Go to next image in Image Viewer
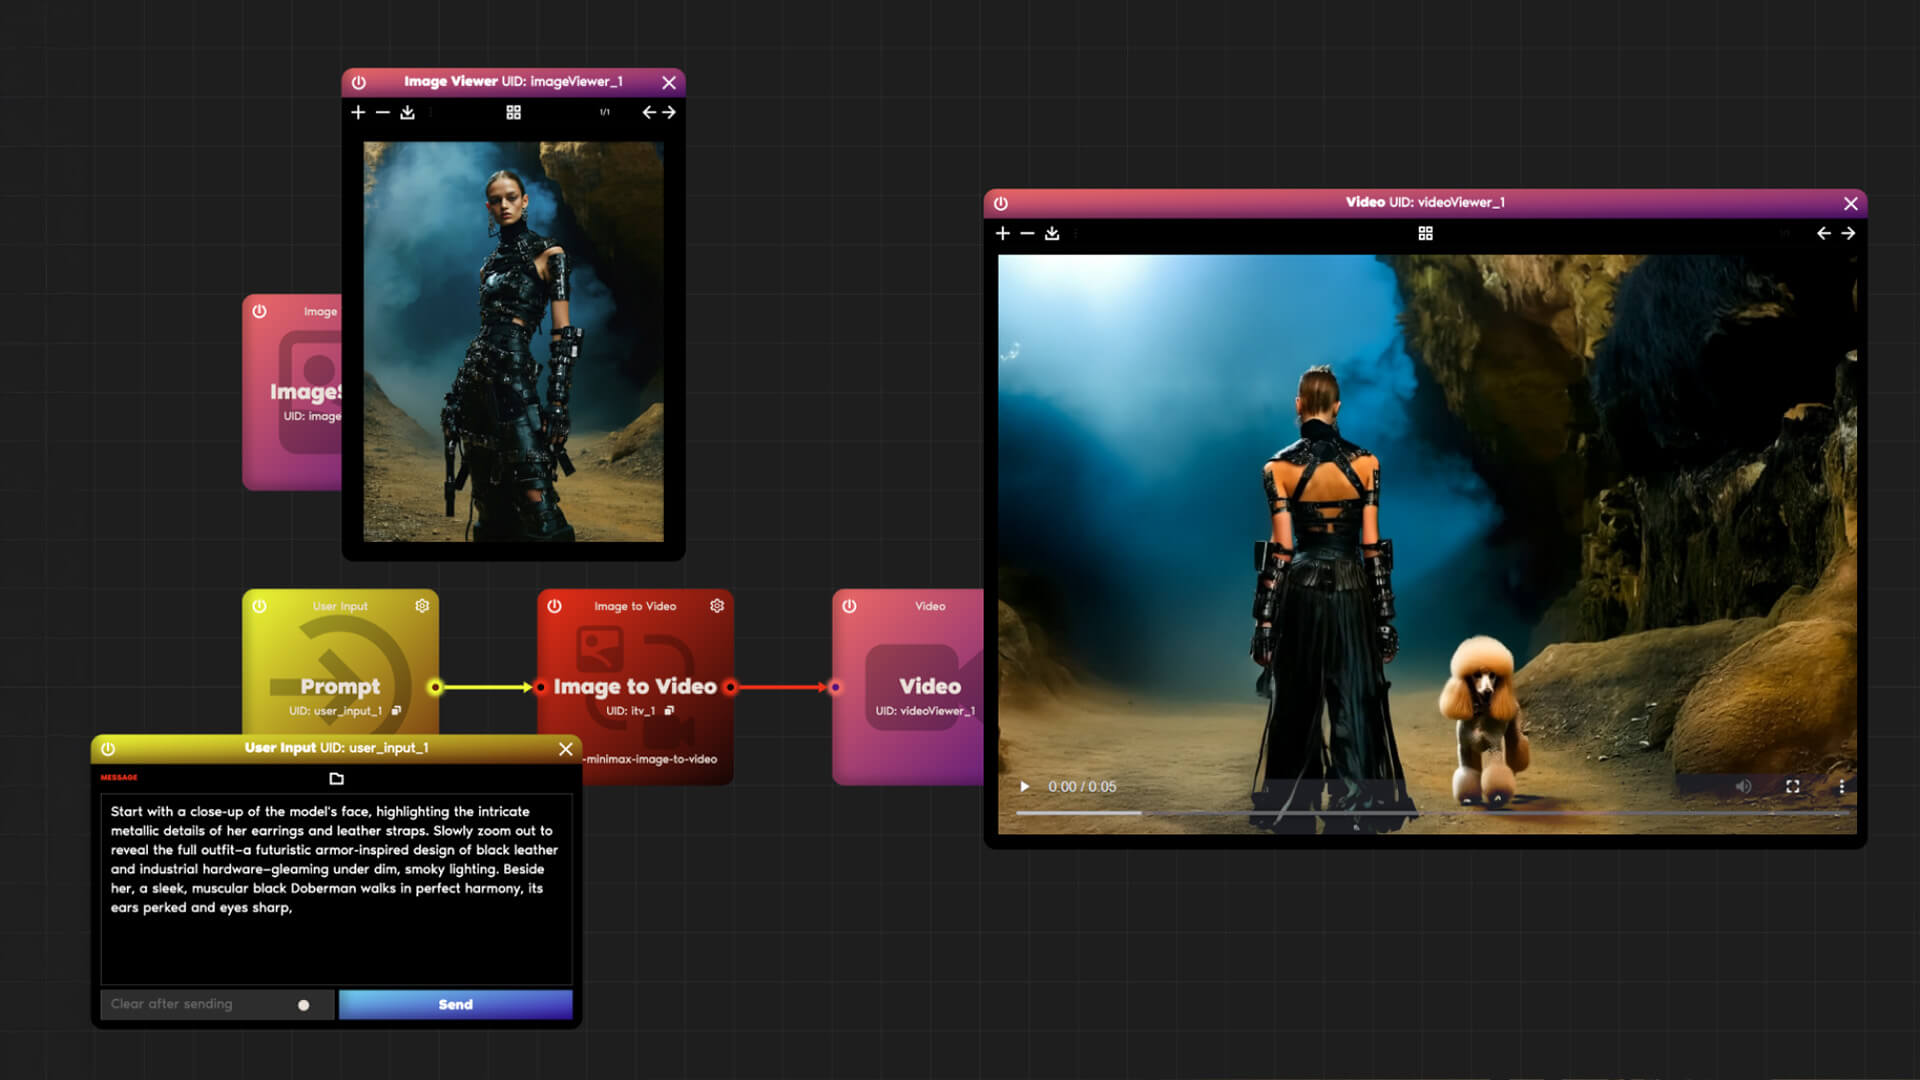Viewport: 1920px width, 1080px height. [x=670, y=112]
